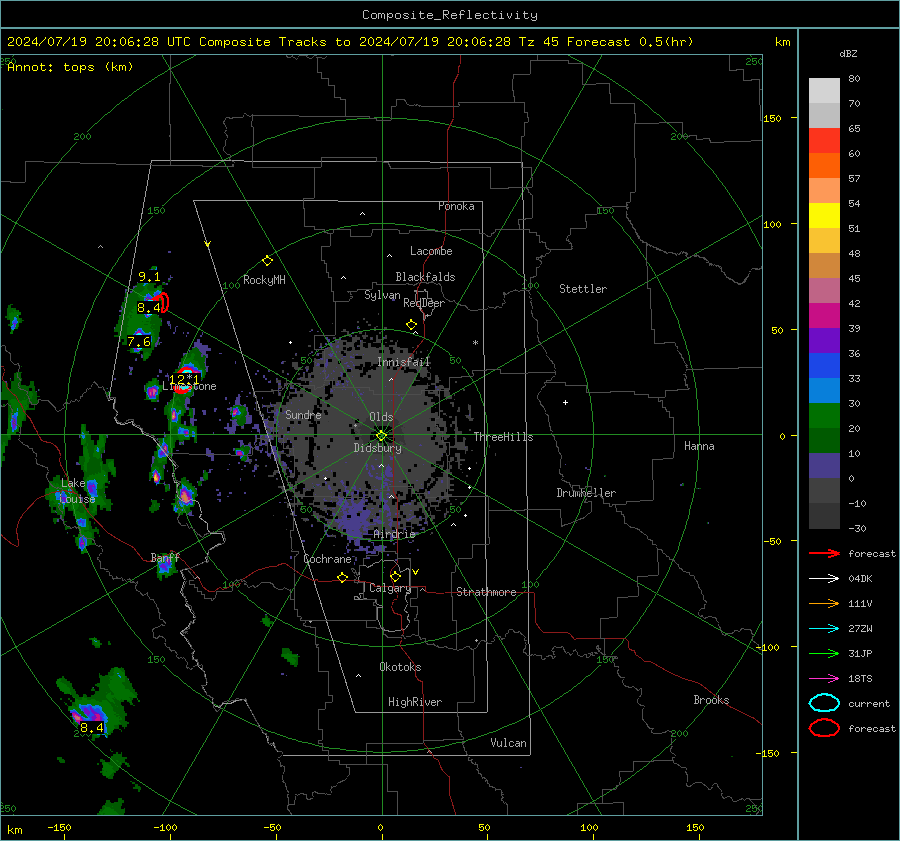The image size is (900, 841).
Task: Select the Airdrie town label
Action: [x=394, y=534]
